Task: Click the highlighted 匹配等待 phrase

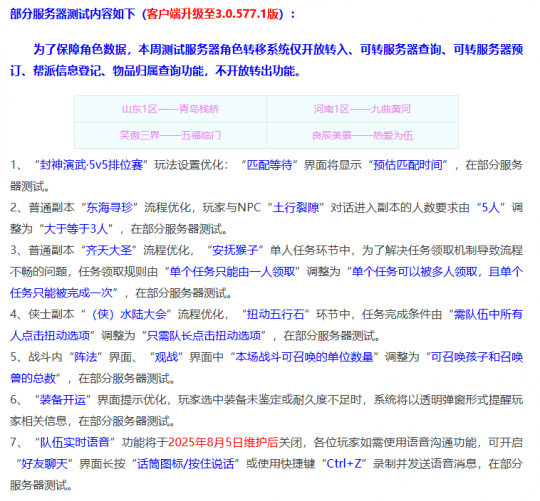Action: (x=269, y=165)
